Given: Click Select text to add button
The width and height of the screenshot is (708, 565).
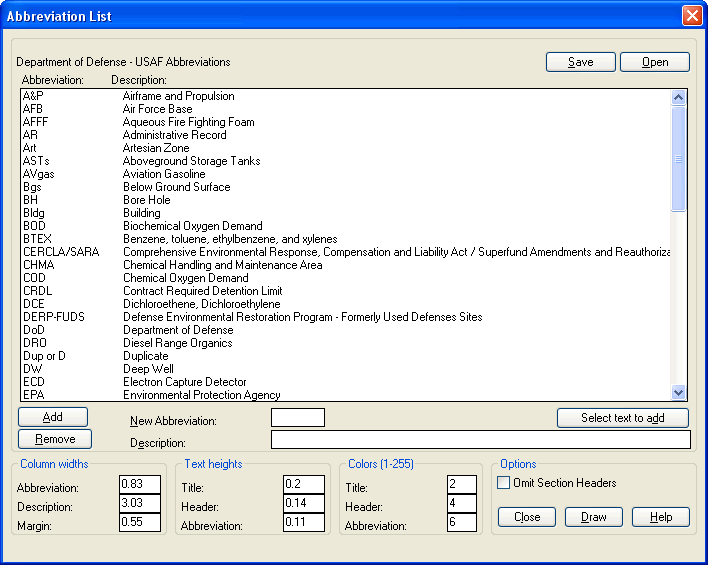Looking at the screenshot, I should [x=623, y=418].
